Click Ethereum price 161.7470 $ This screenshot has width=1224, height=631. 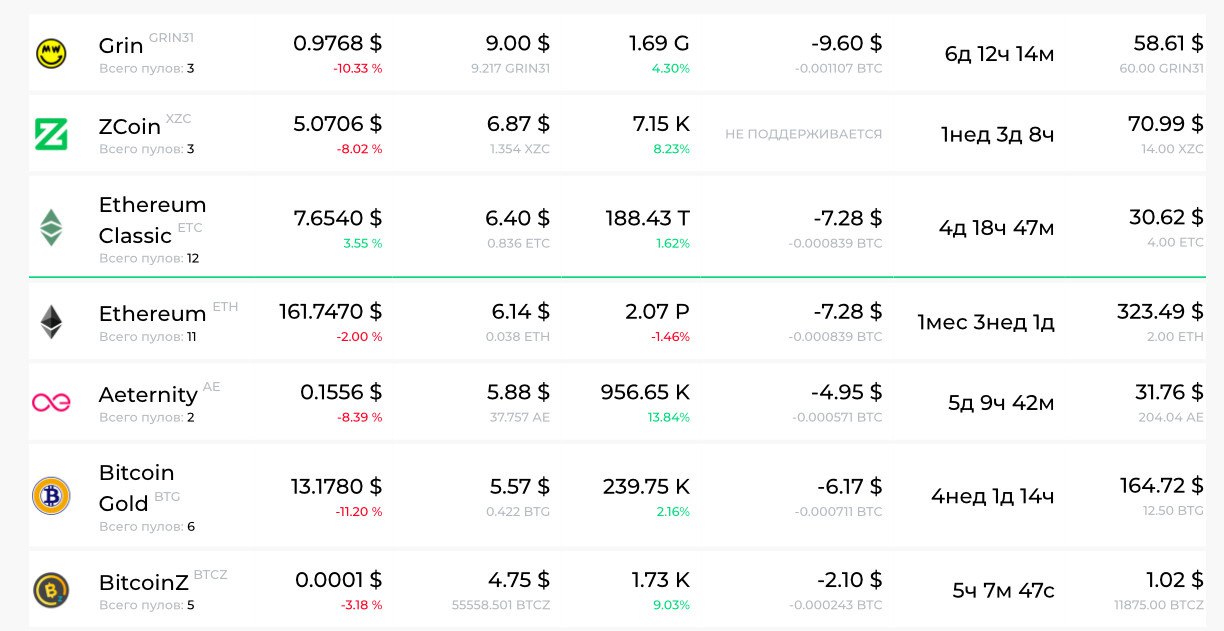tap(330, 312)
